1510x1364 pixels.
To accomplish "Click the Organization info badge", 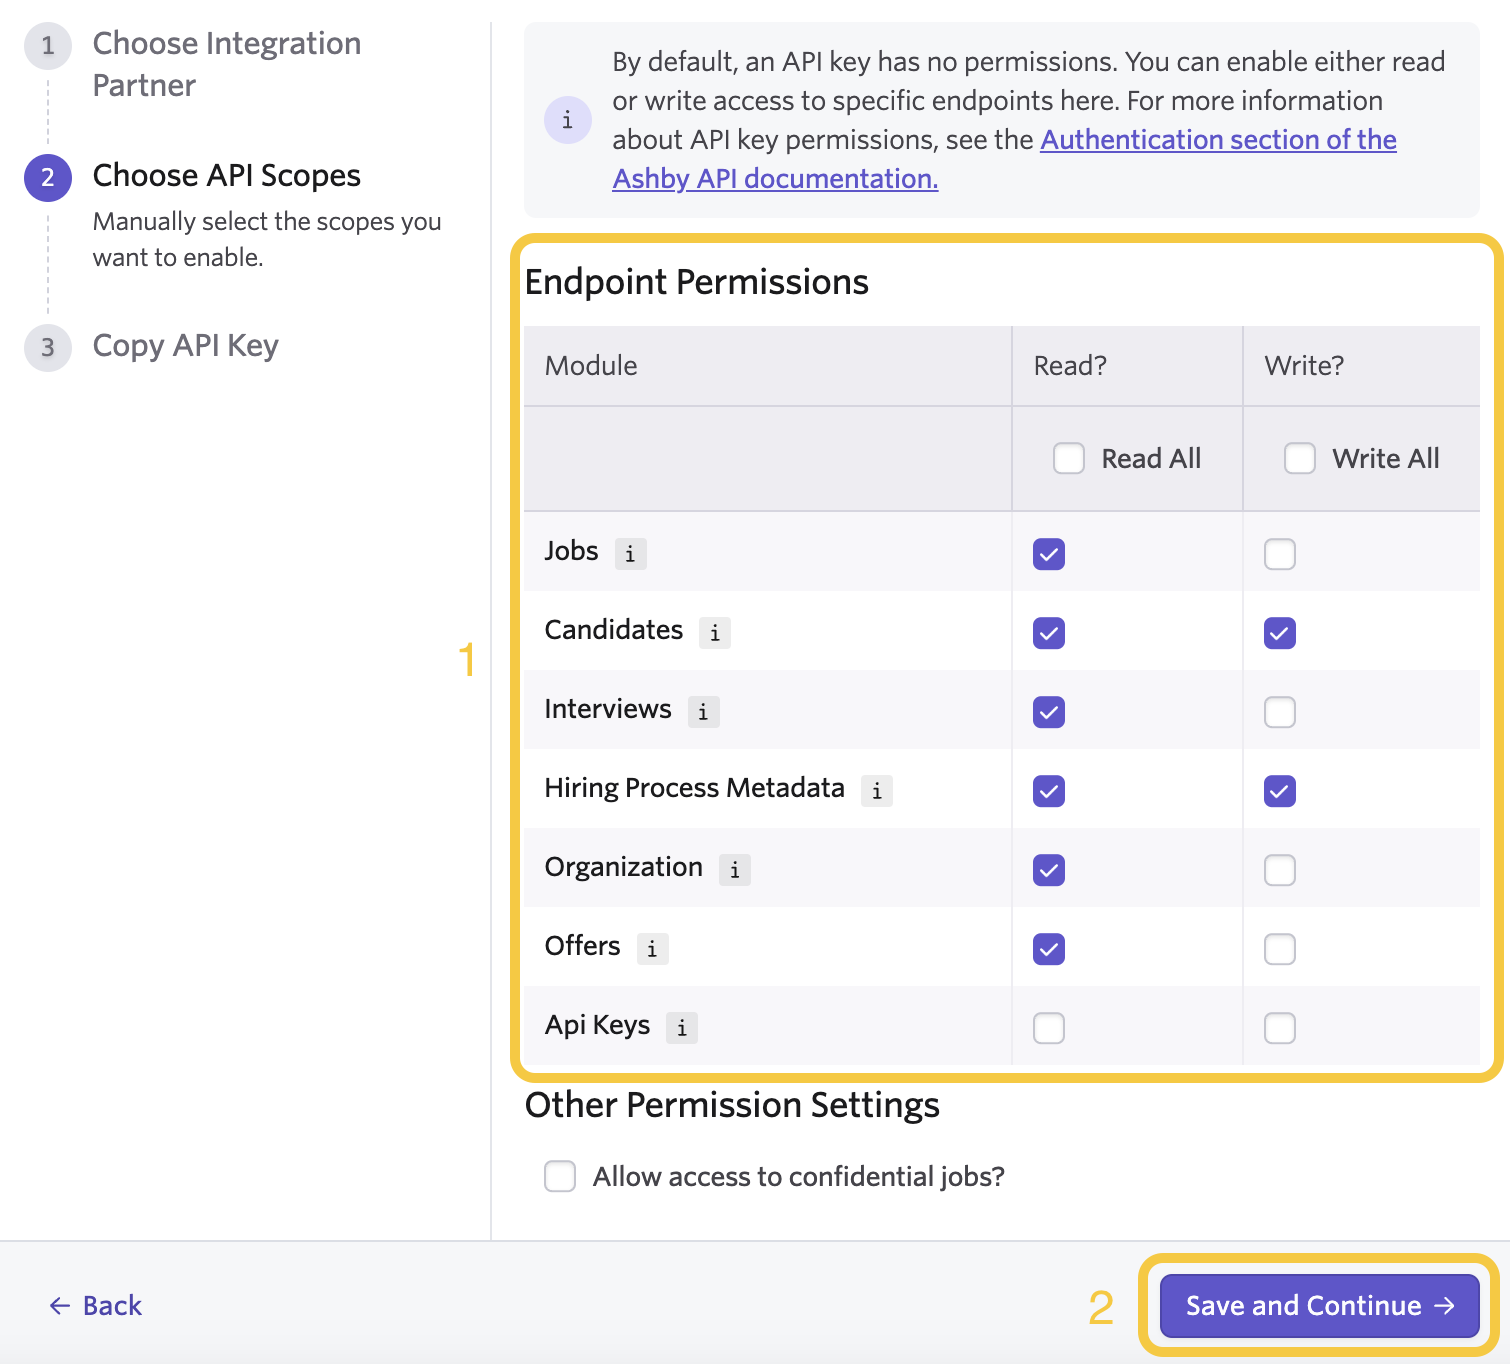I will pos(734,869).
